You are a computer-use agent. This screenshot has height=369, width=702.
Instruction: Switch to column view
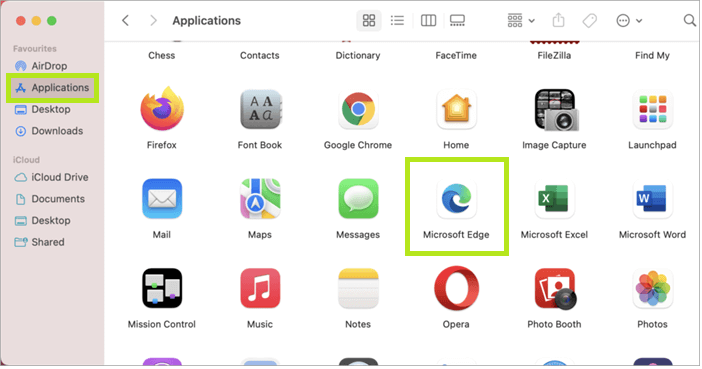tap(428, 20)
